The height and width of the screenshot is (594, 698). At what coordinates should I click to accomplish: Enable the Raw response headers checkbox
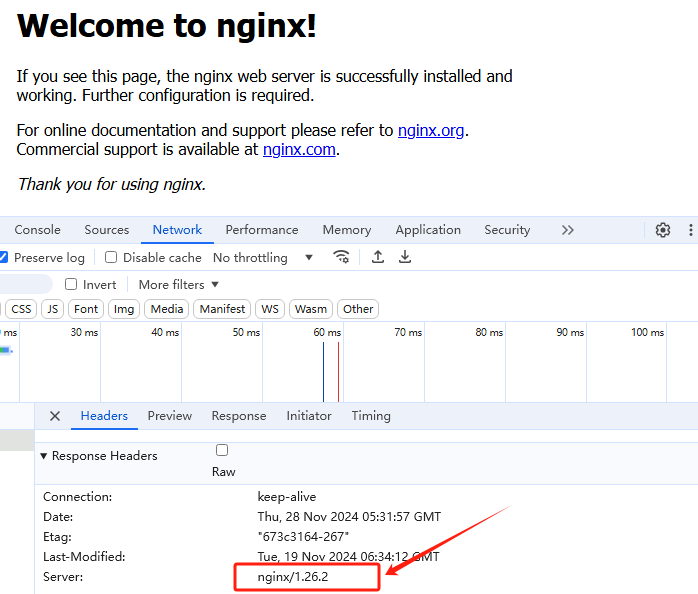(x=222, y=450)
